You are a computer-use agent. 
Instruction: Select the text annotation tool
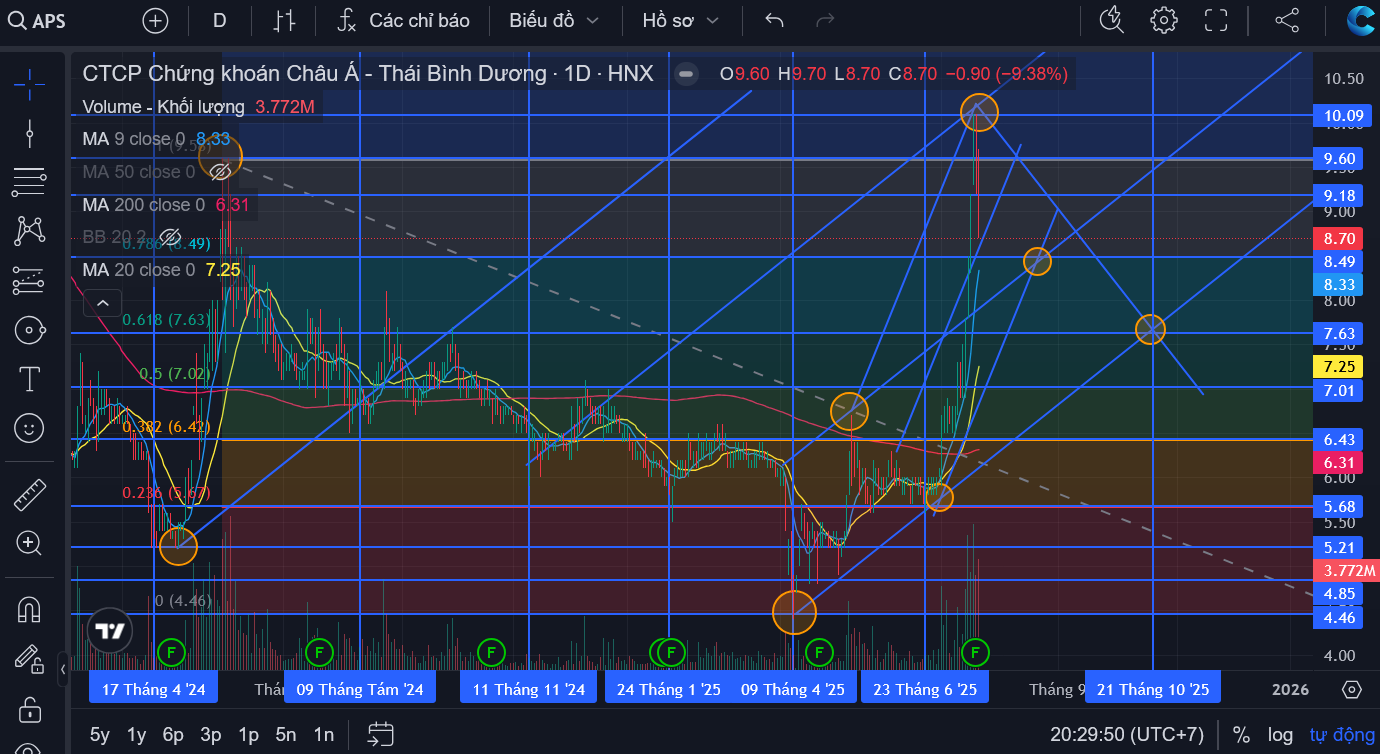(x=29, y=379)
